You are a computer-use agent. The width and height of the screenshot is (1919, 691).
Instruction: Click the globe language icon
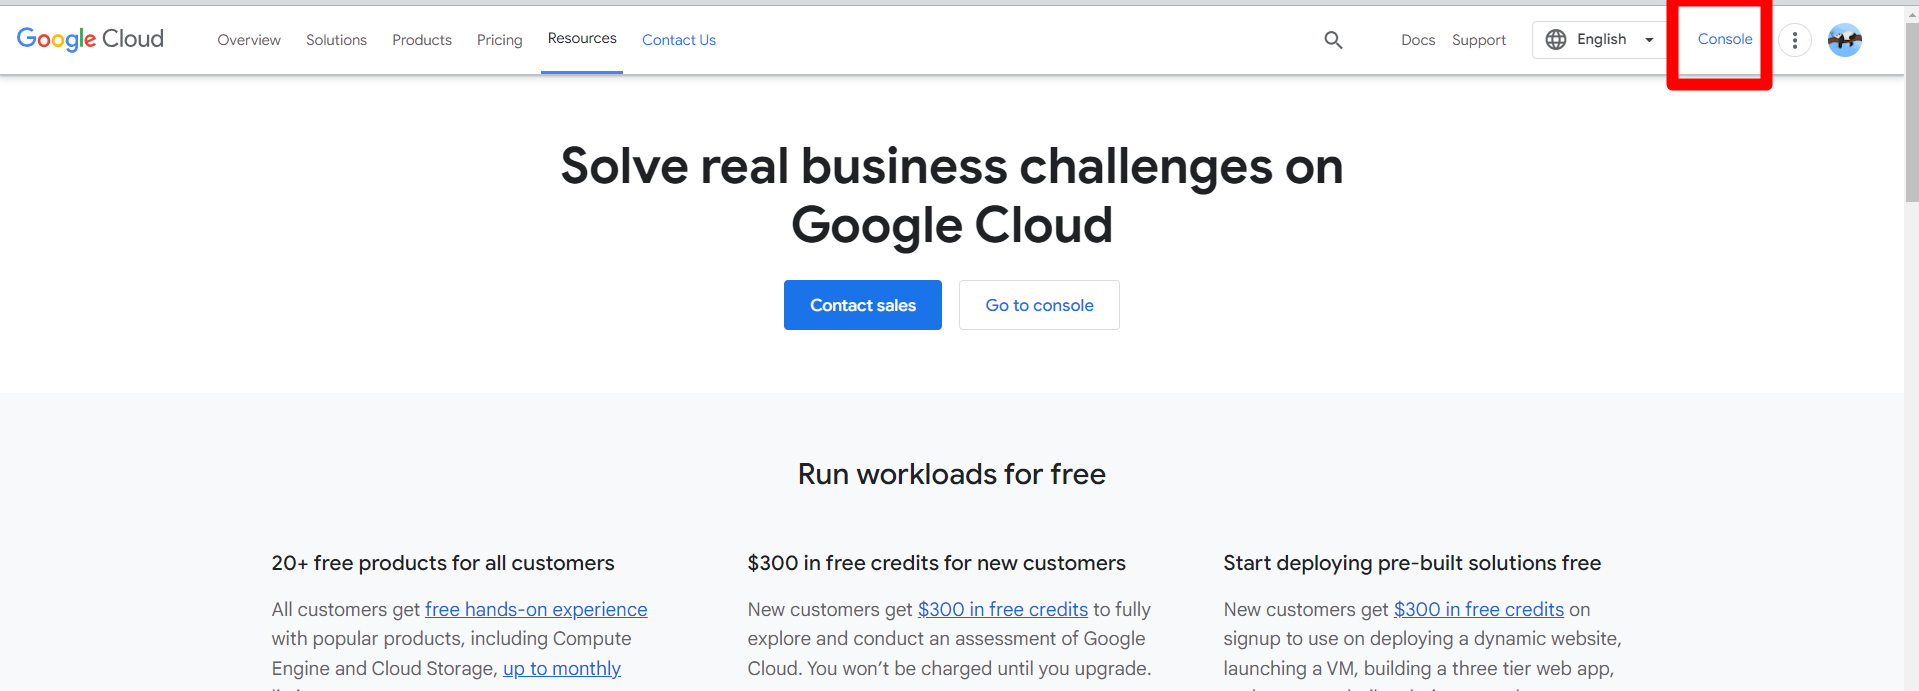1556,39
